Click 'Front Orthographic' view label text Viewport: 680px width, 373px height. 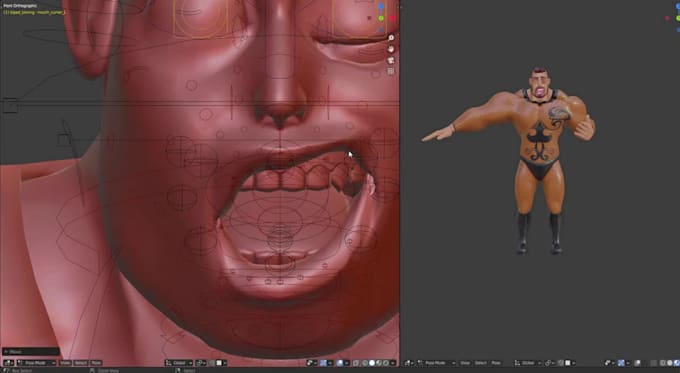[20, 6]
